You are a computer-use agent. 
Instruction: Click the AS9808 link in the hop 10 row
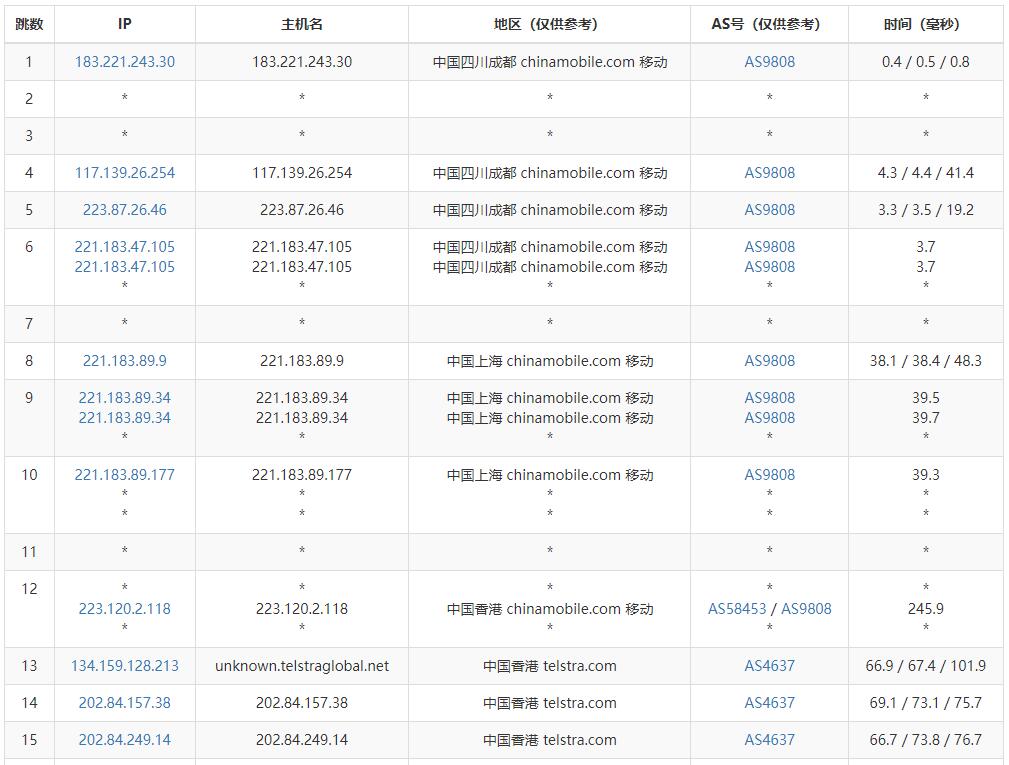[x=770, y=475]
